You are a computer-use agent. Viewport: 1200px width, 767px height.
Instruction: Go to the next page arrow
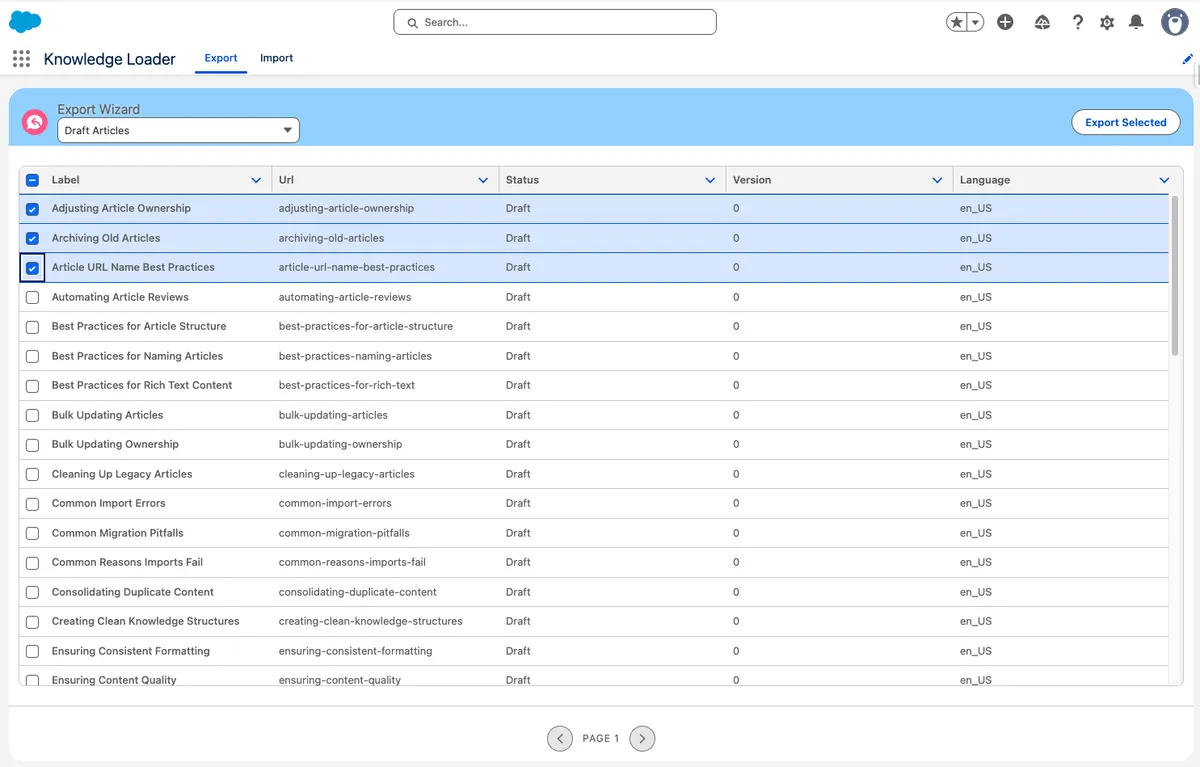click(642, 738)
